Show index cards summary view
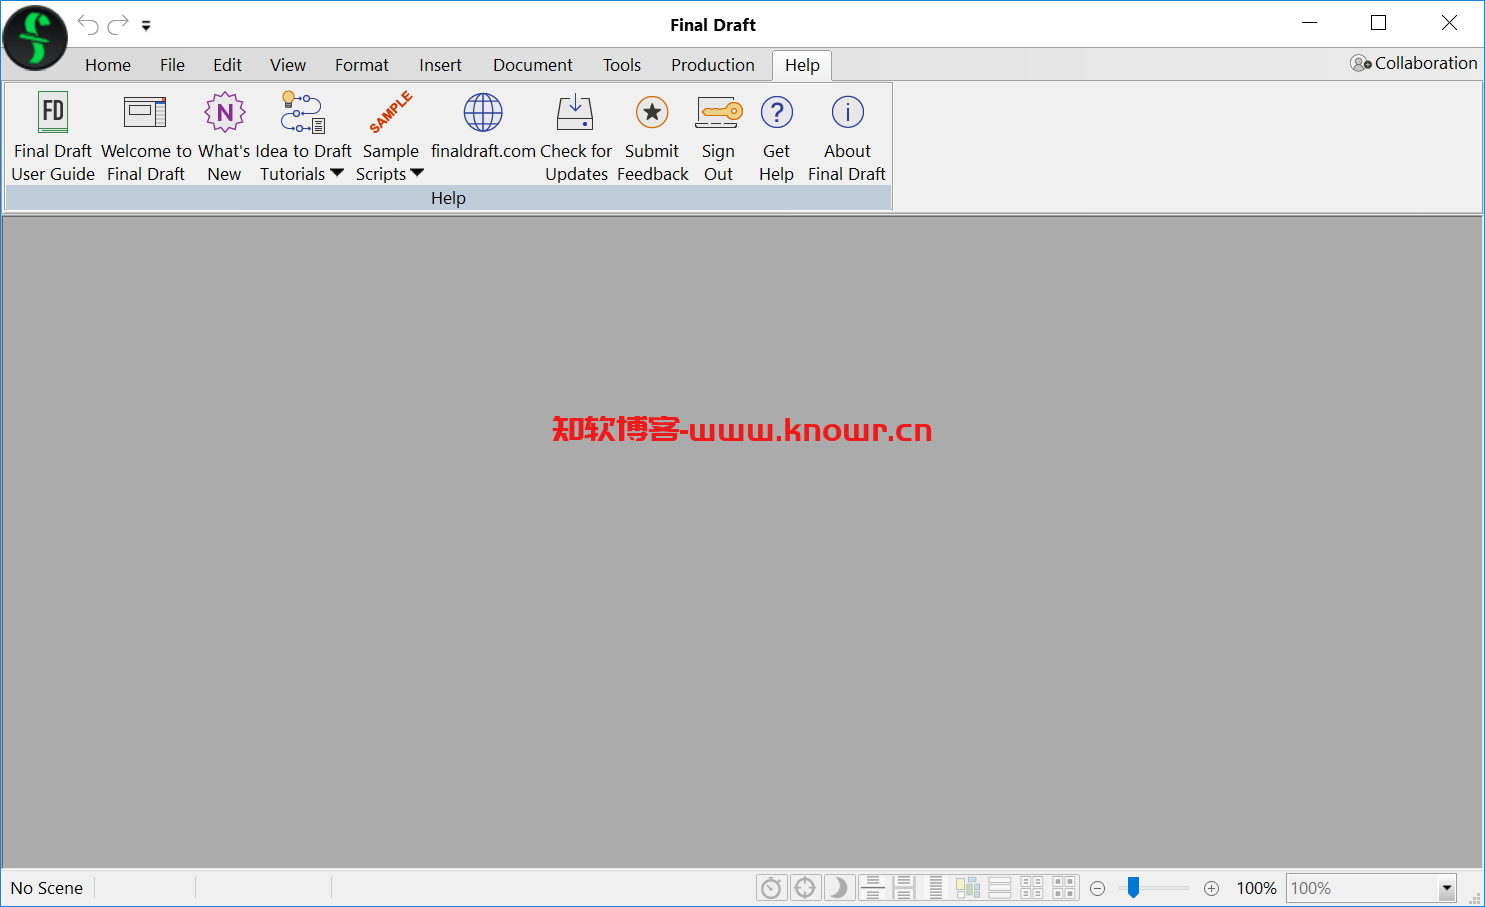This screenshot has width=1485, height=907. coord(1032,888)
